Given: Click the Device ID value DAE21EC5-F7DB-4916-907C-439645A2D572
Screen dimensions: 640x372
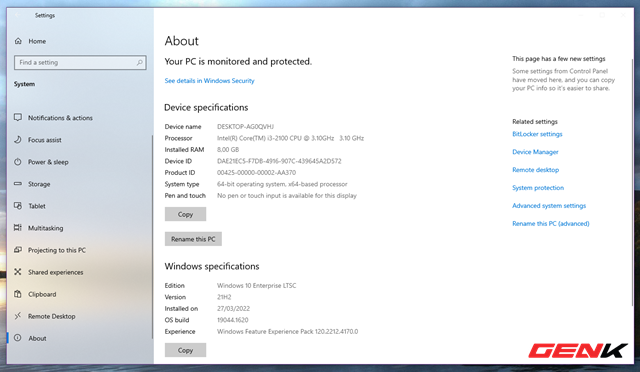Looking at the screenshot, I should tap(279, 161).
